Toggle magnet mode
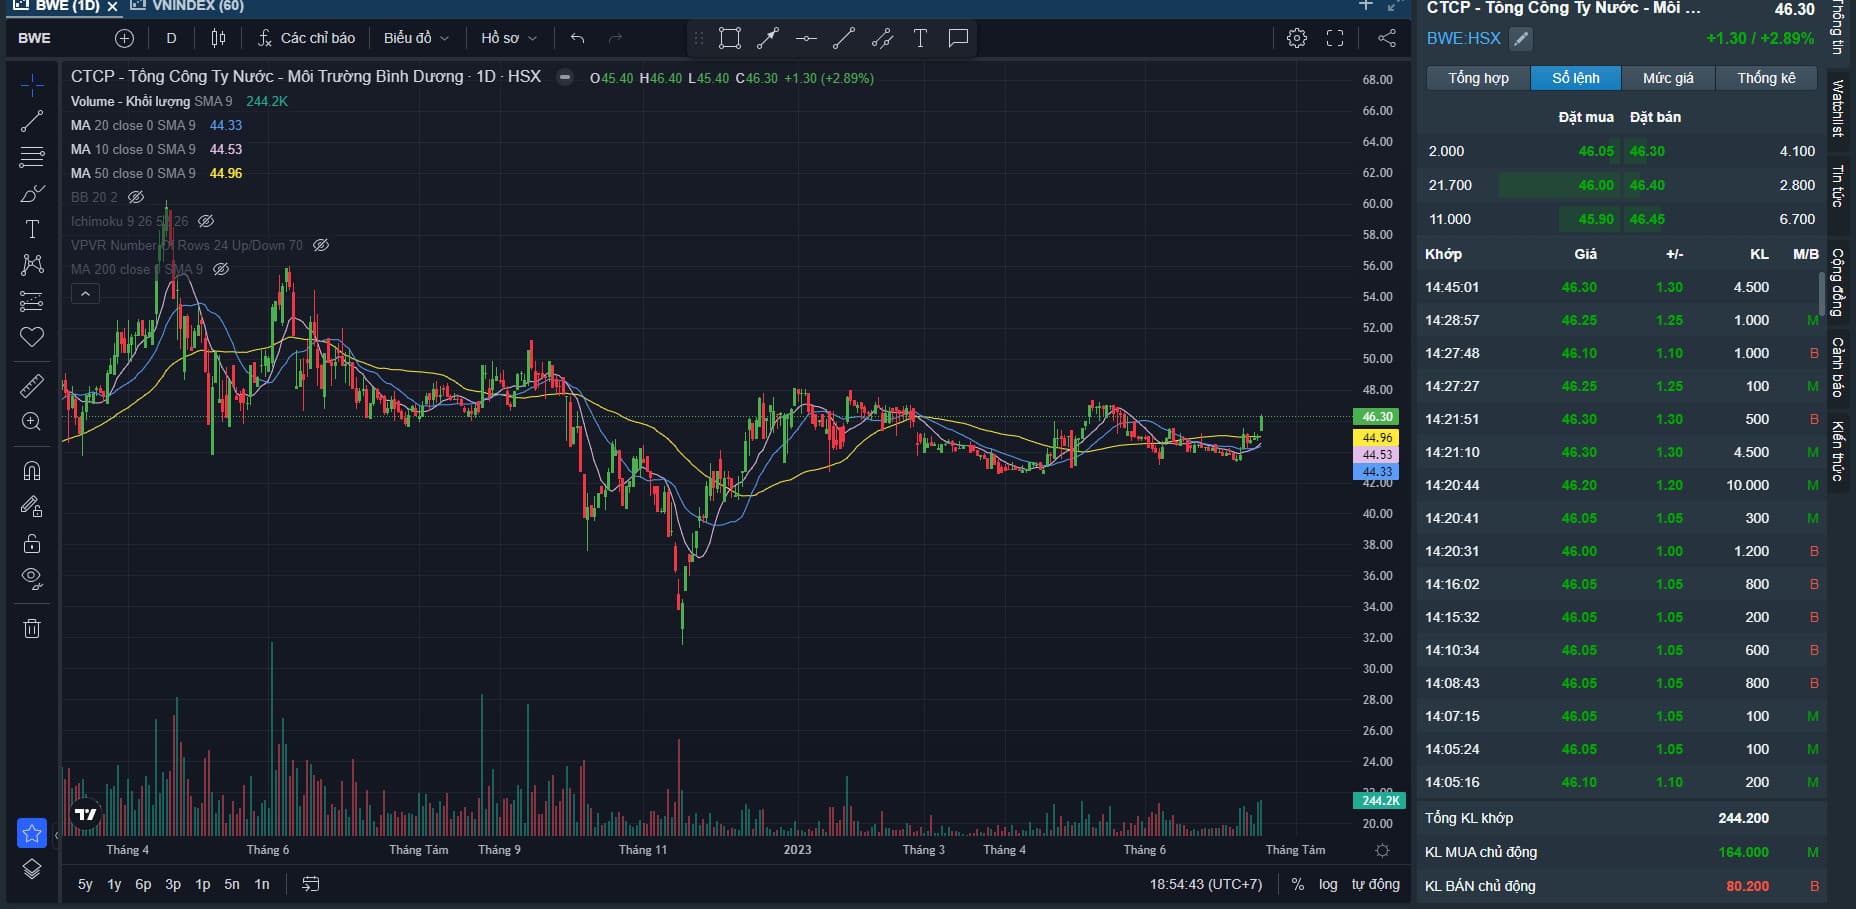1856x909 pixels. (x=32, y=470)
